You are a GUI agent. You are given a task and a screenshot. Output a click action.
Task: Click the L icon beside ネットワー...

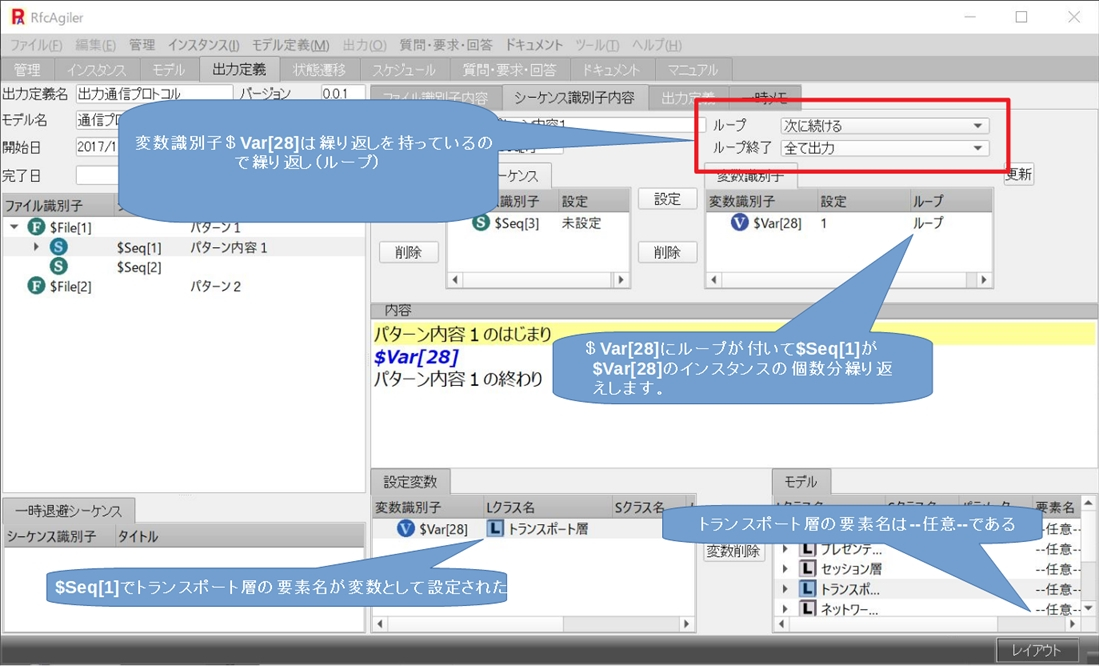click(x=807, y=609)
